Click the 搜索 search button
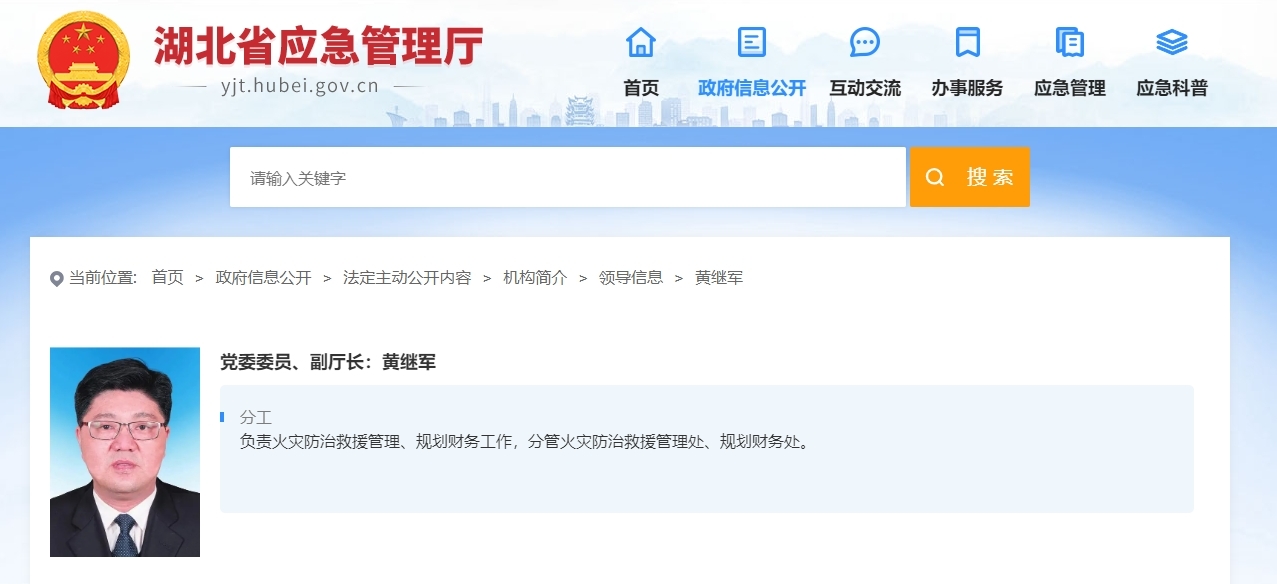The height and width of the screenshot is (584, 1277). pyautogui.click(x=970, y=177)
